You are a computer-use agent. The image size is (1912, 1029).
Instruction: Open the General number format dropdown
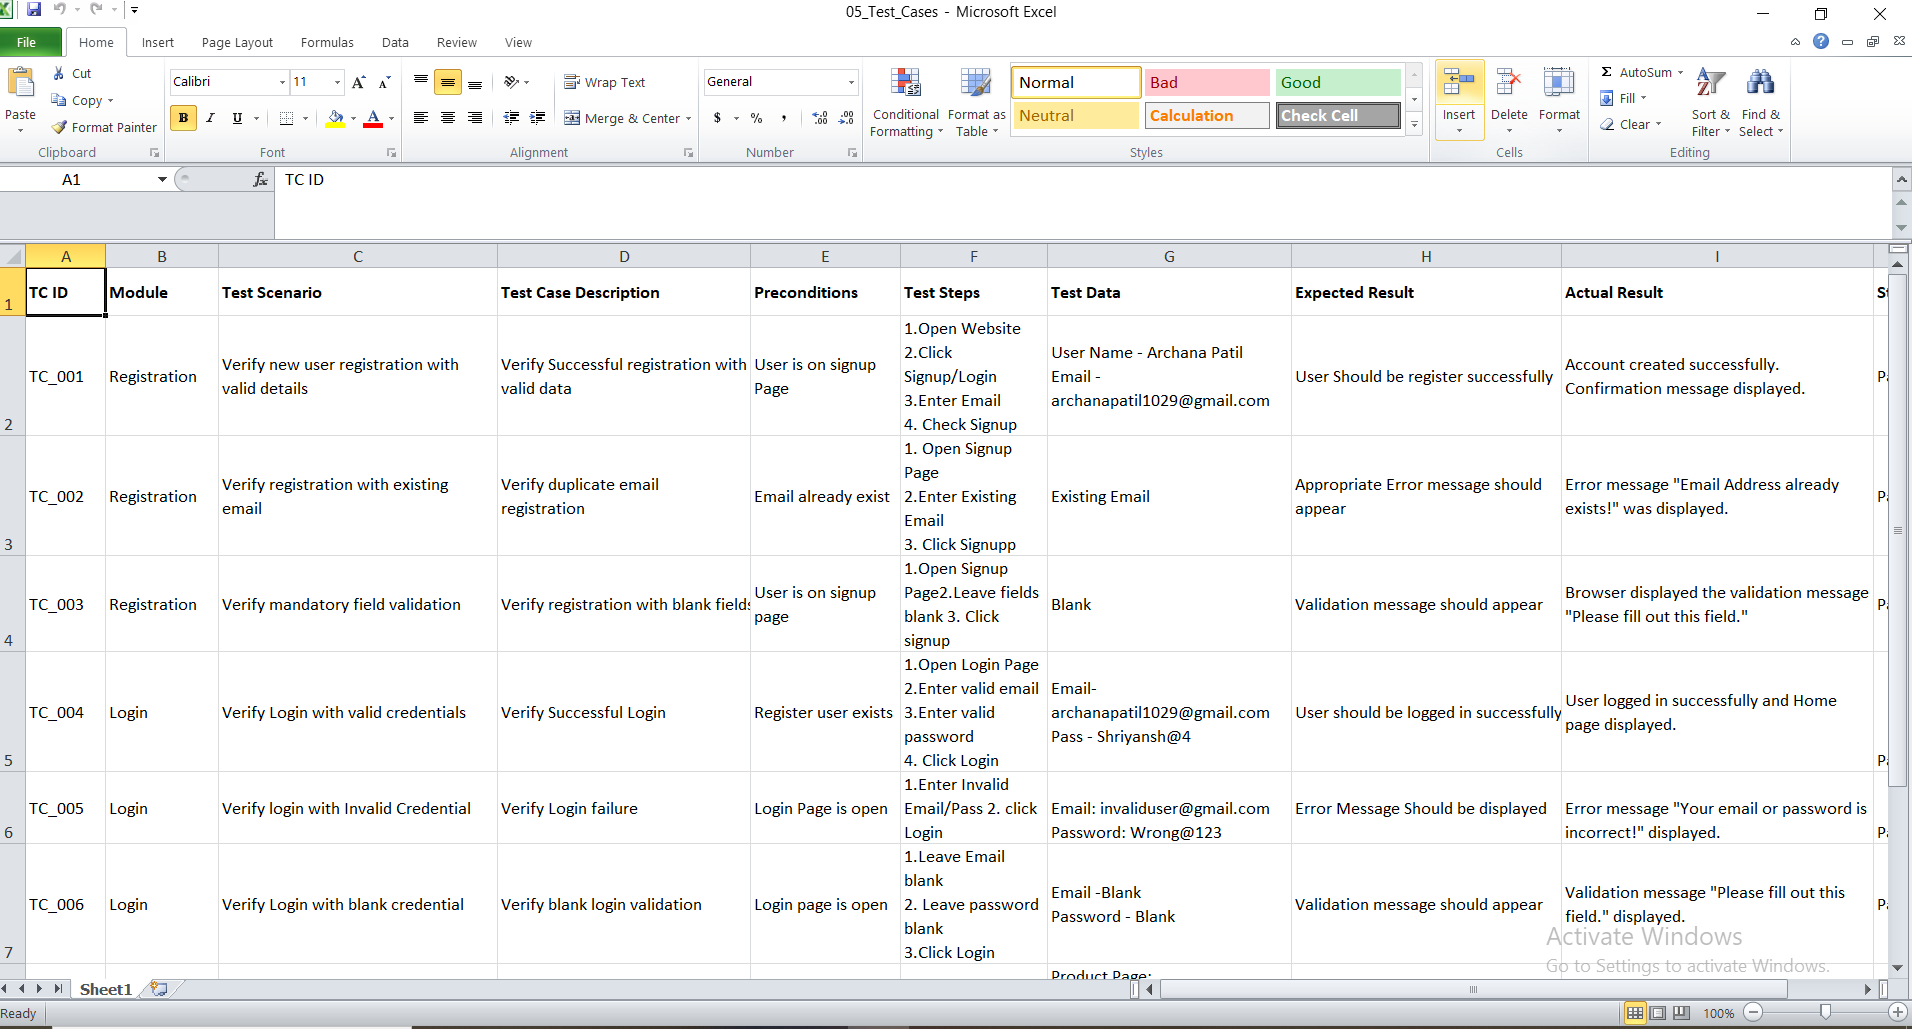point(851,82)
